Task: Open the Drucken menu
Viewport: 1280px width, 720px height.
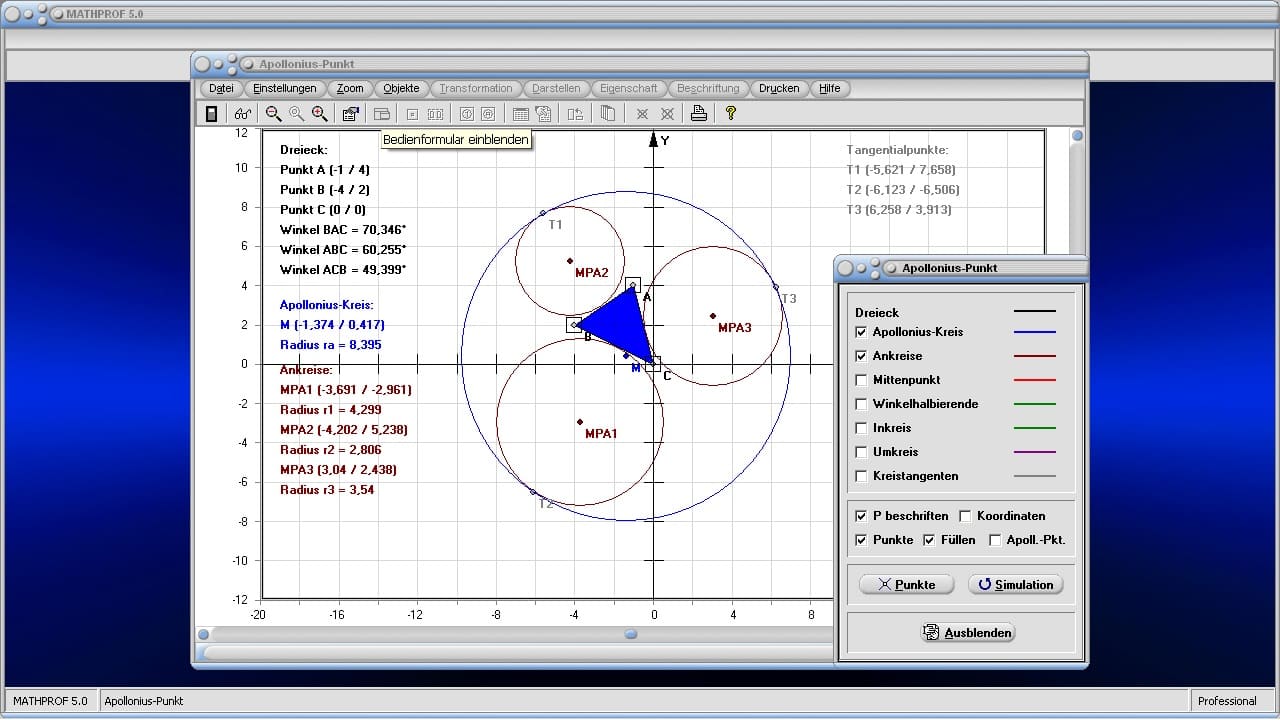Action: coord(779,88)
